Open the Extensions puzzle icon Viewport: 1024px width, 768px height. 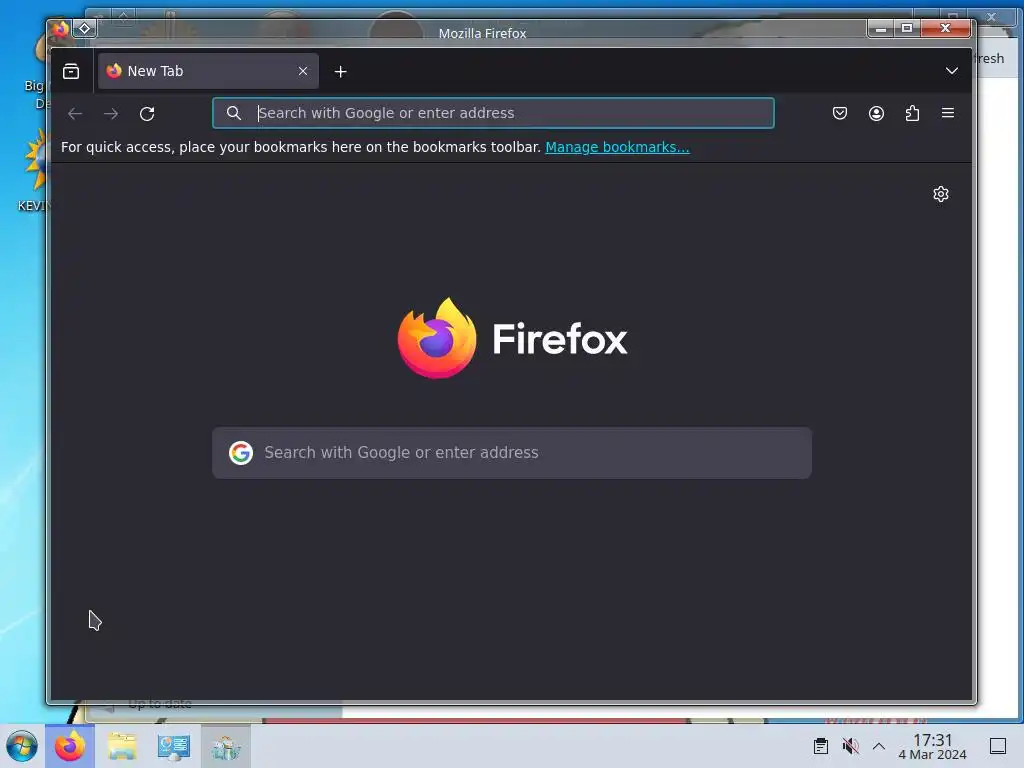[x=912, y=113]
